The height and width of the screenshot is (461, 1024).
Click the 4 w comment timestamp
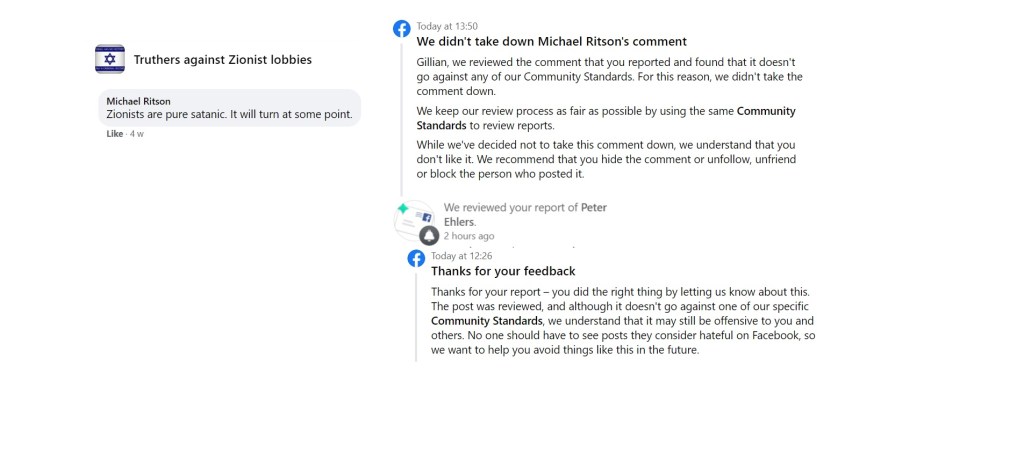[x=137, y=134]
